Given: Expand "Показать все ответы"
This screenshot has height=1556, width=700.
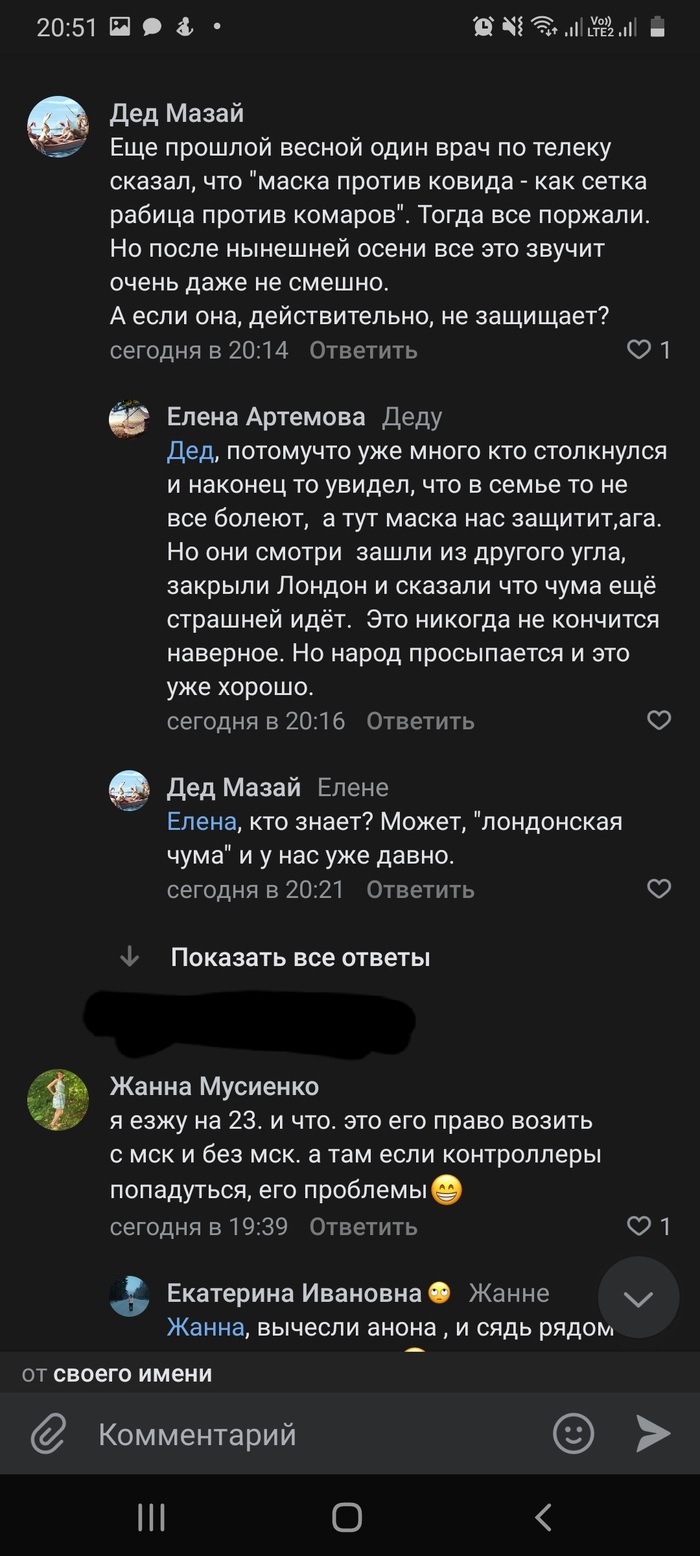Looking at the screenshot, I should (x=300, y=957).
